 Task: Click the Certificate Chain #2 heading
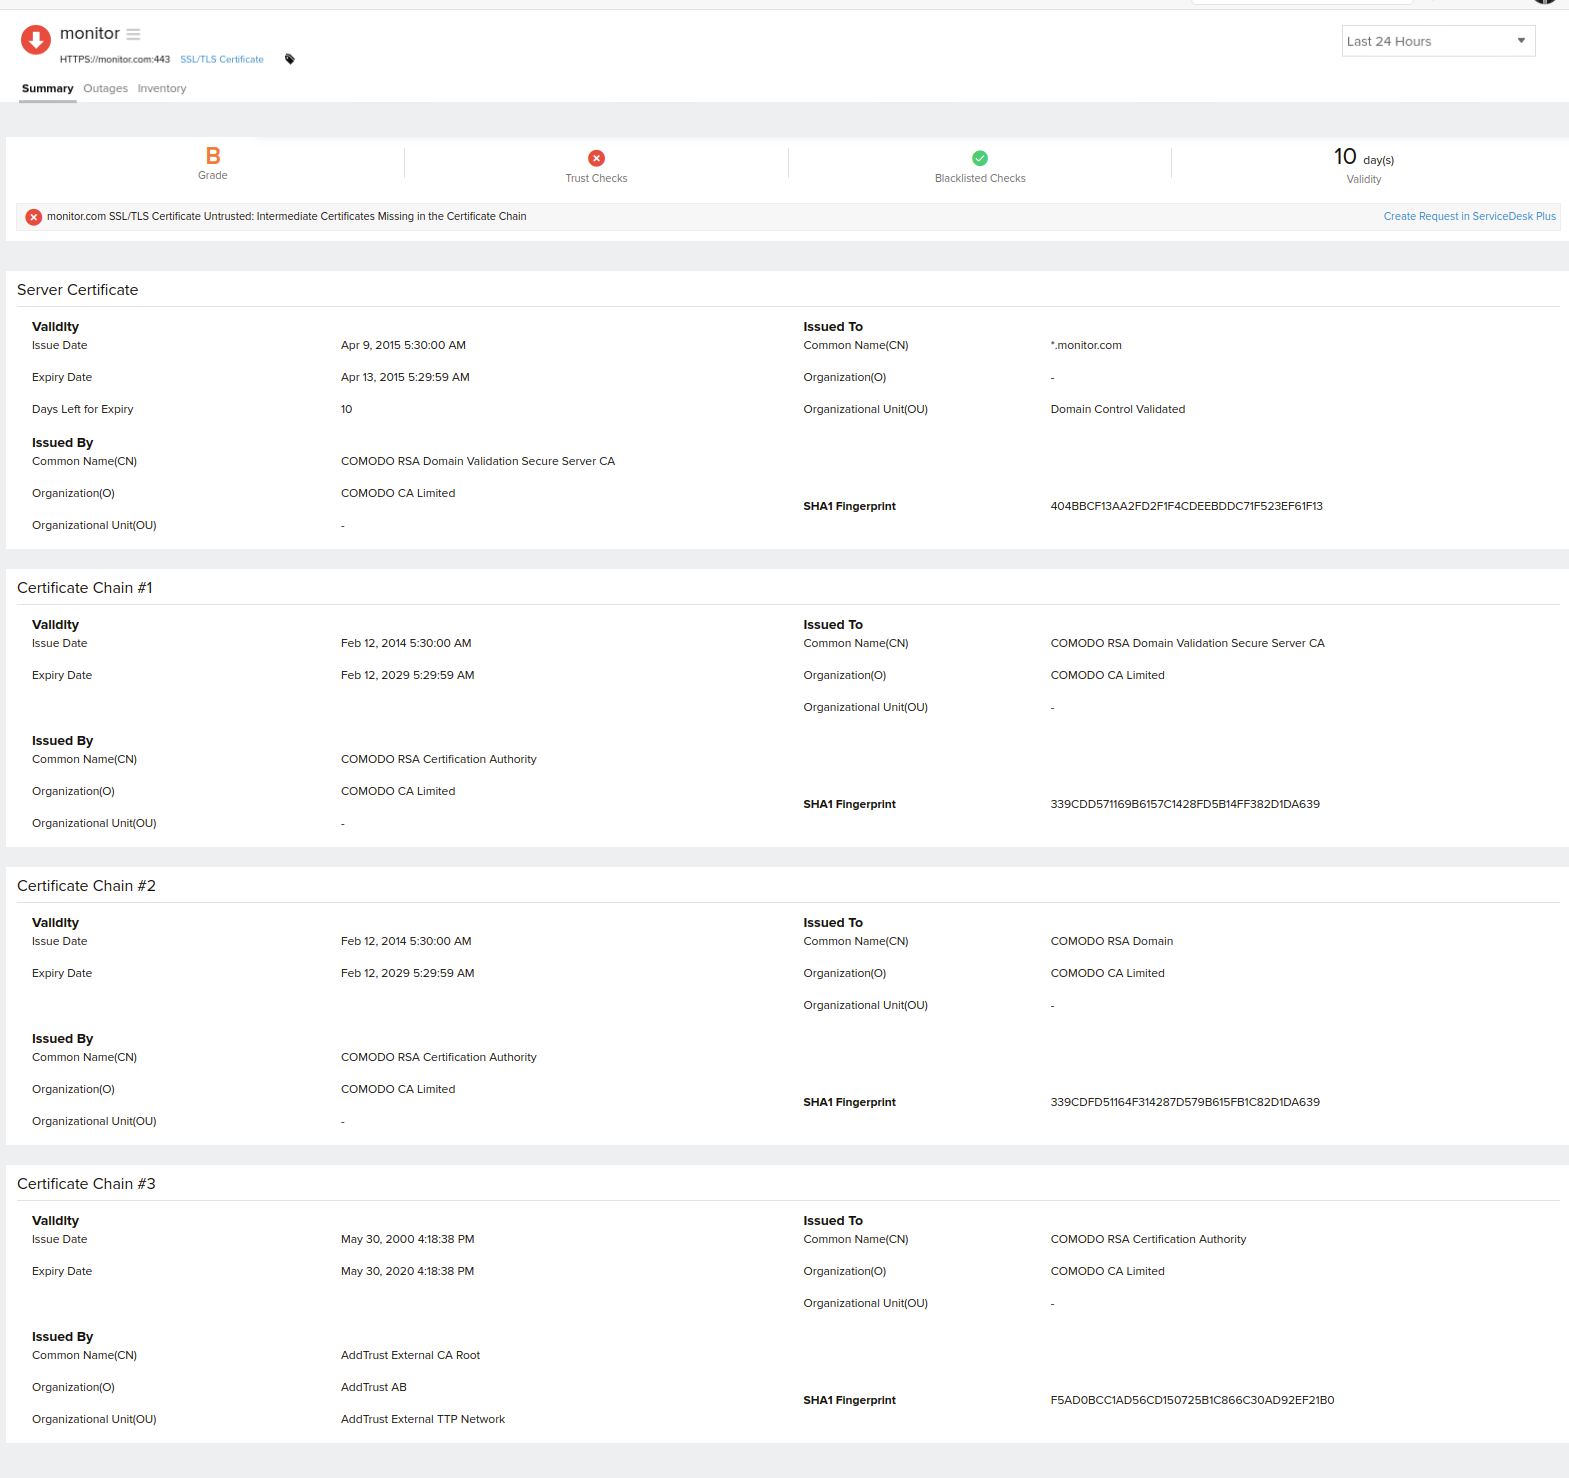point(86,886)
